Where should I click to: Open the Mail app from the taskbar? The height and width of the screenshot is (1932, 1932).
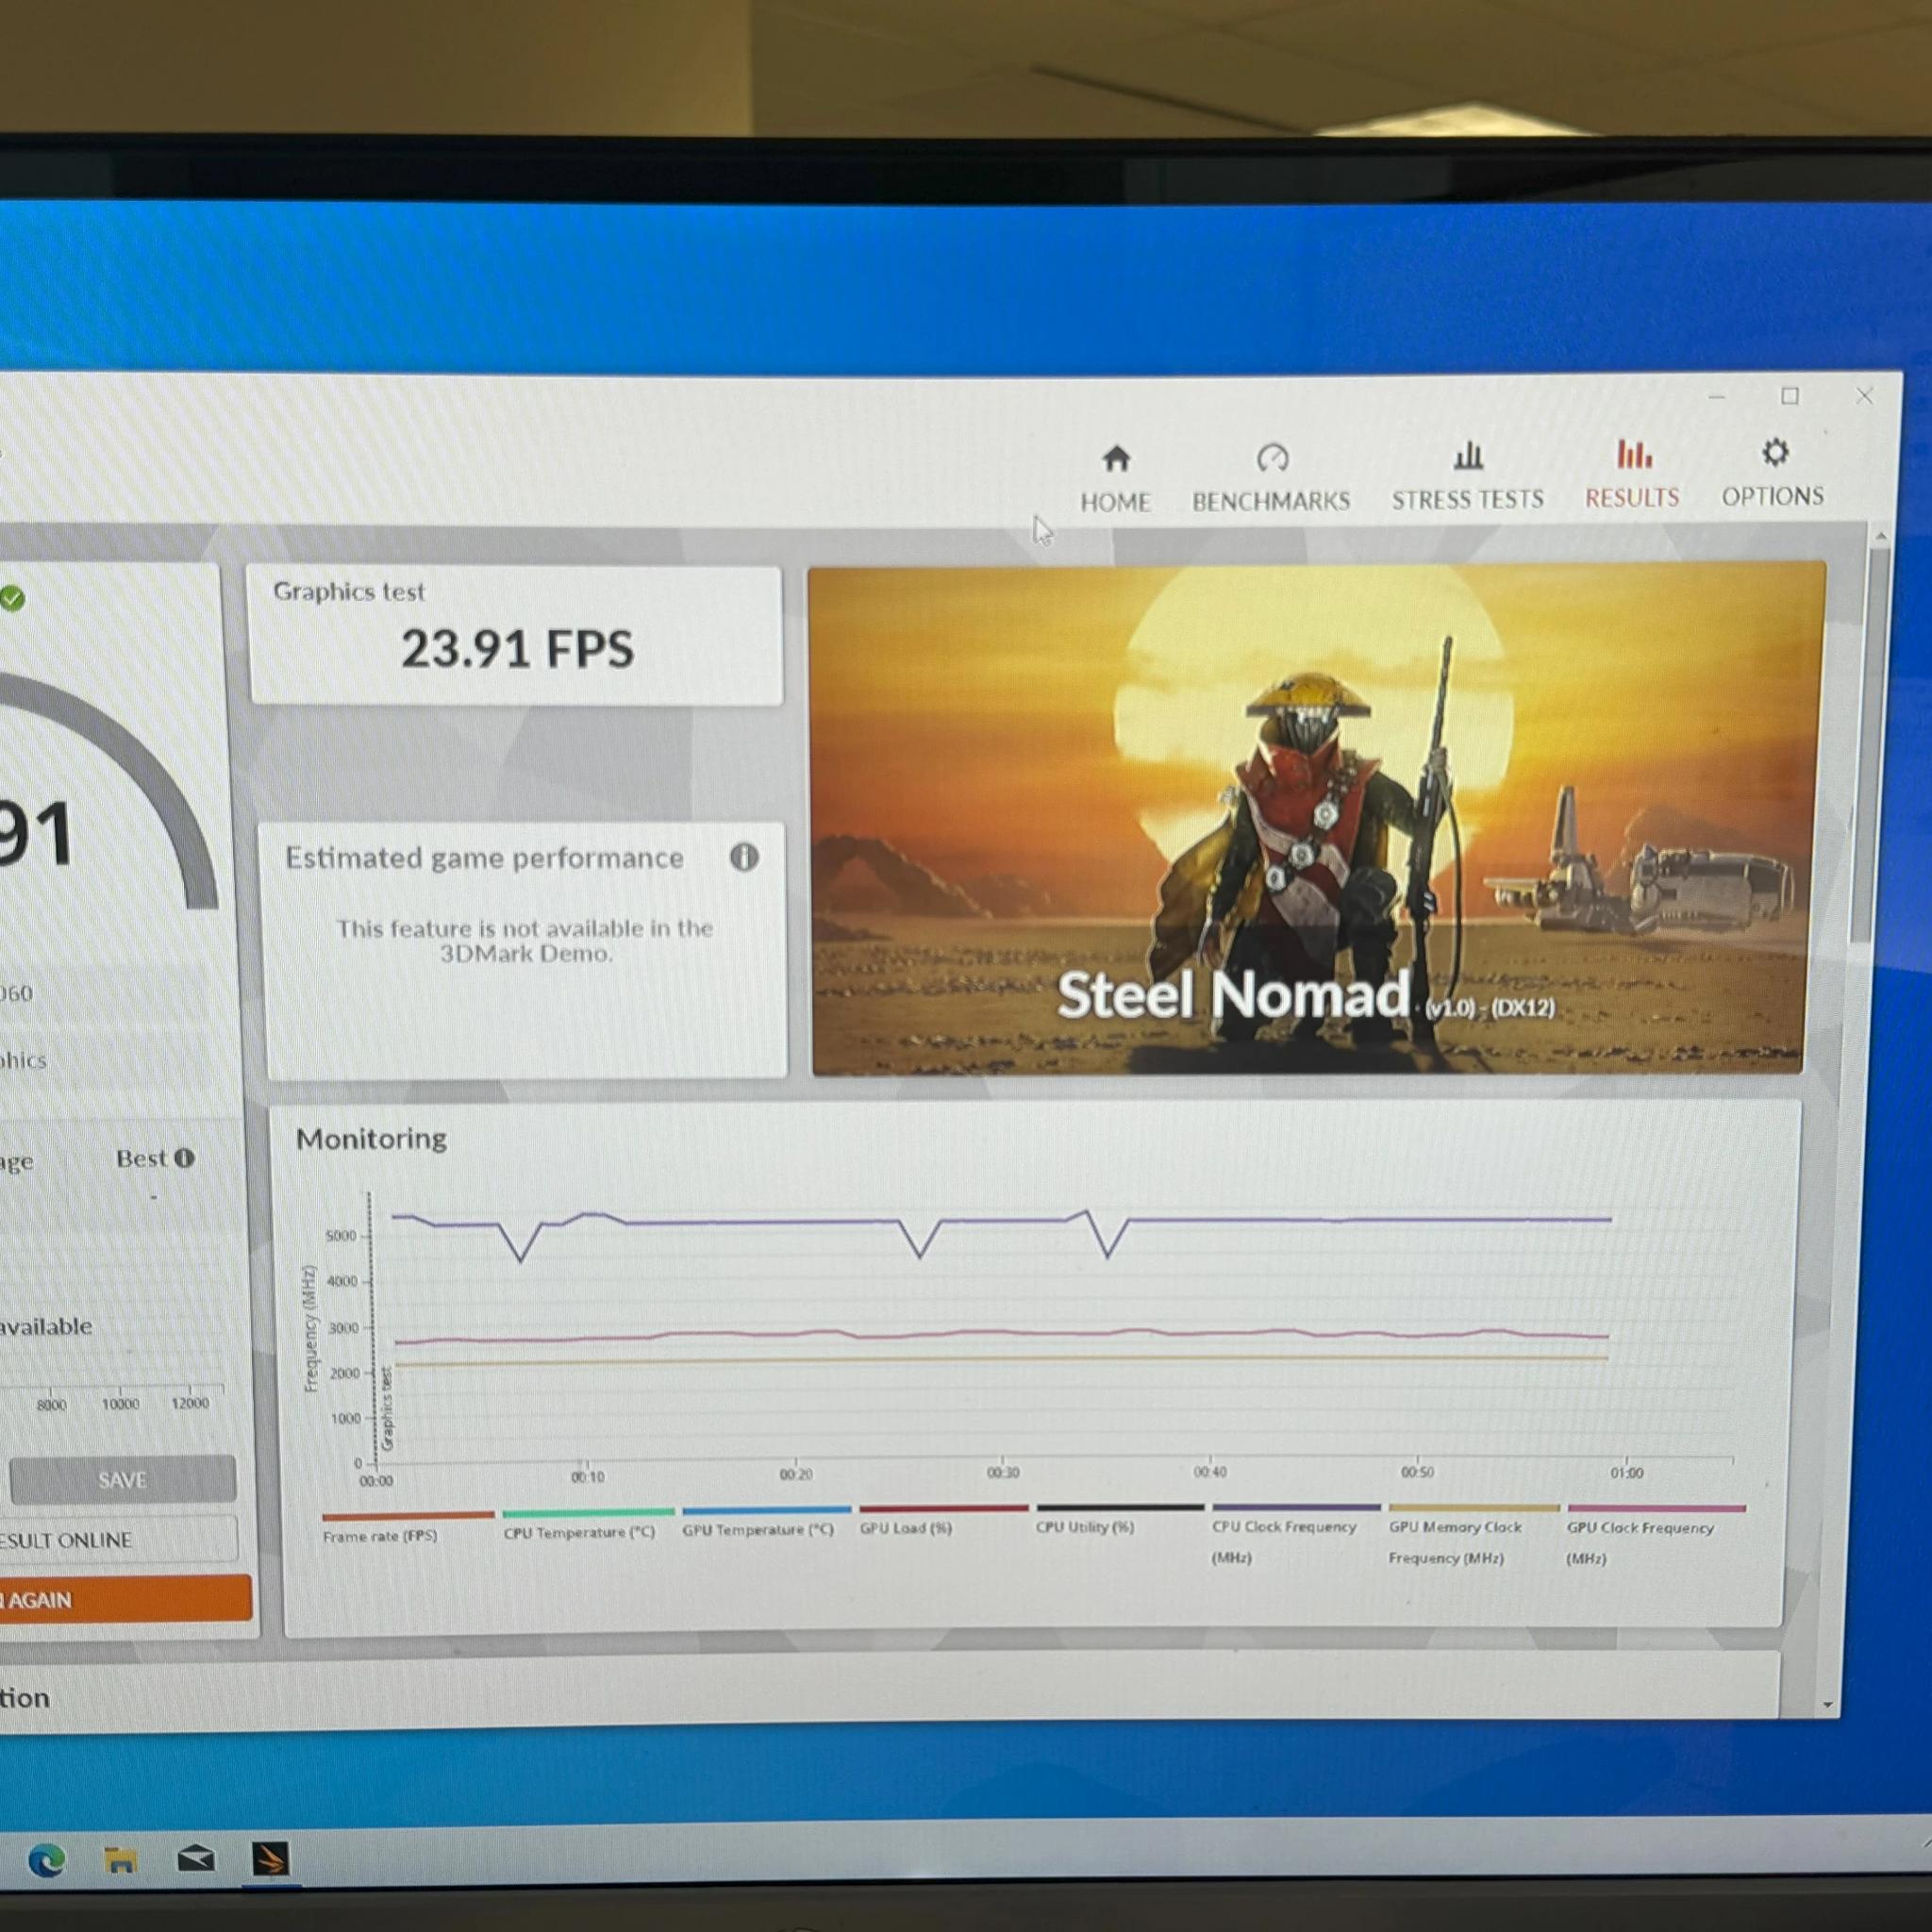pos(196,1859)
